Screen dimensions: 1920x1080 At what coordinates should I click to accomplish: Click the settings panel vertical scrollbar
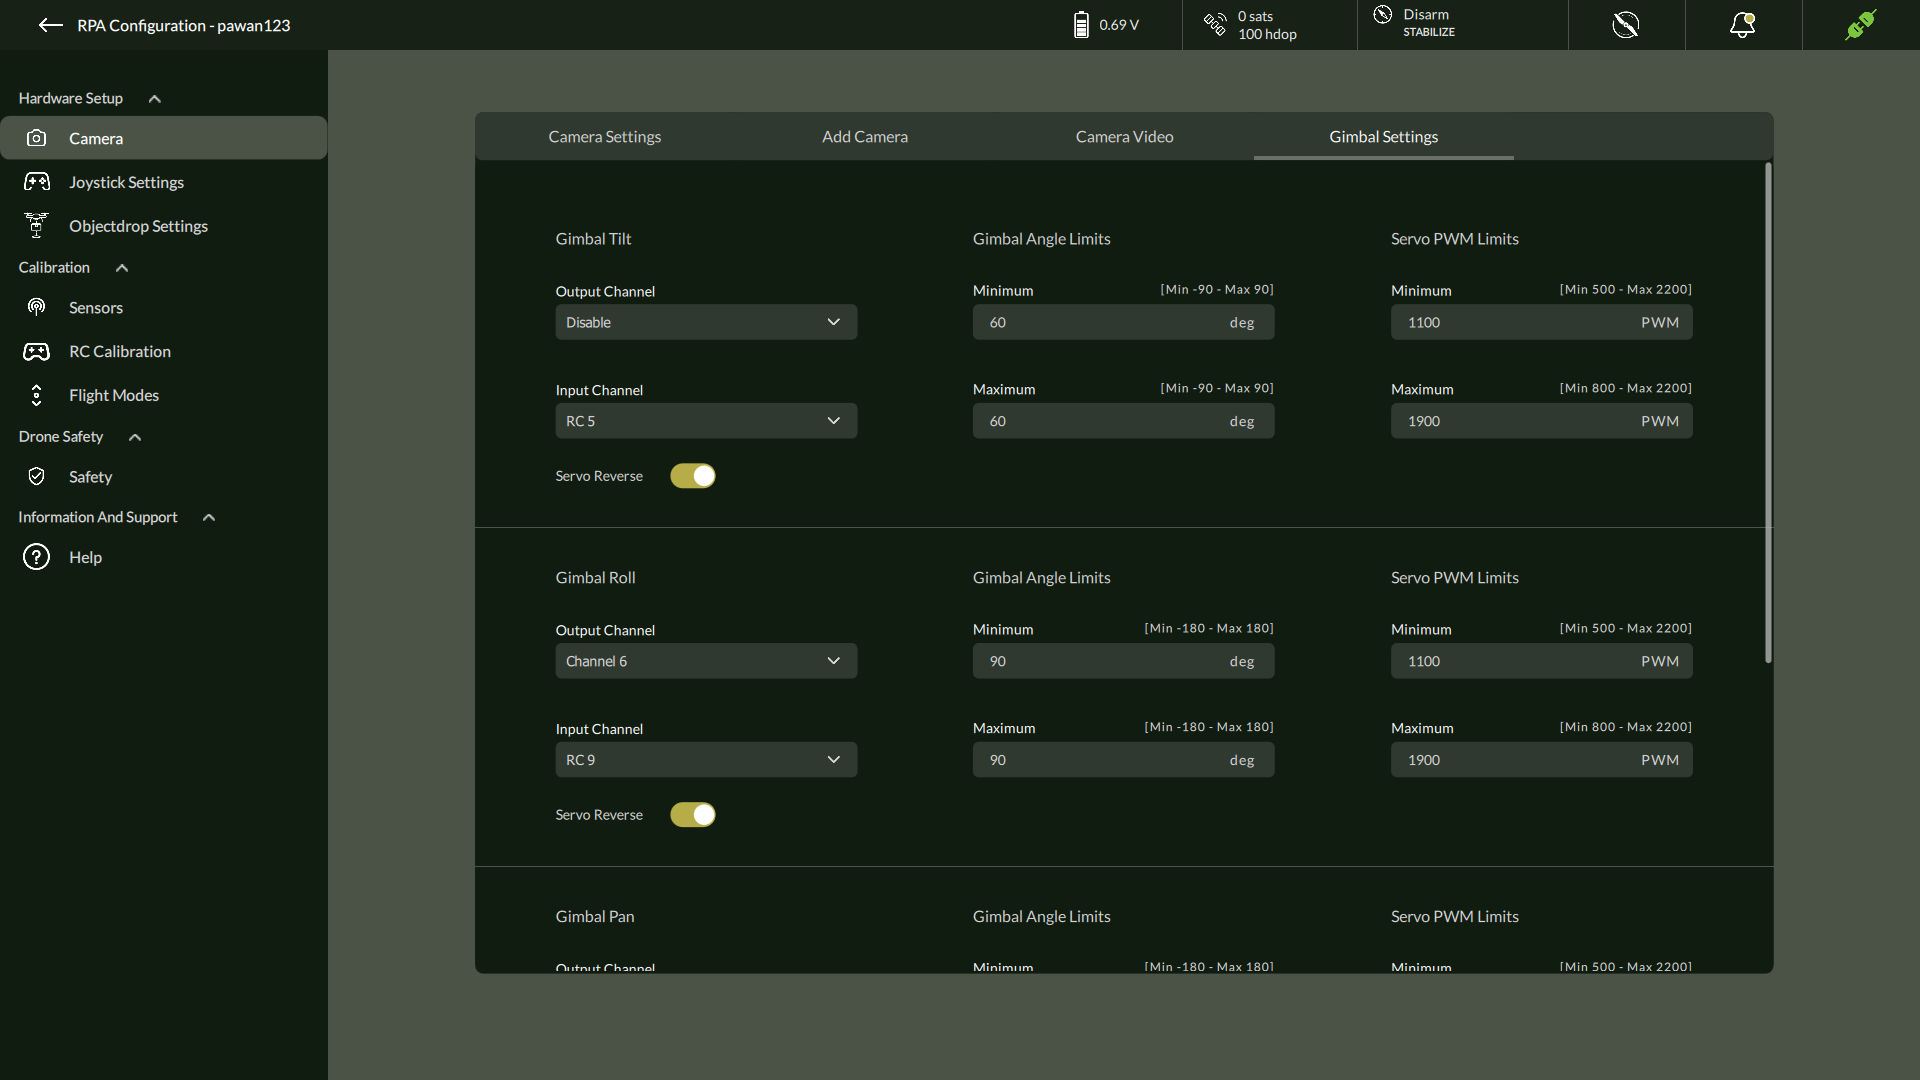[1768, 412]
